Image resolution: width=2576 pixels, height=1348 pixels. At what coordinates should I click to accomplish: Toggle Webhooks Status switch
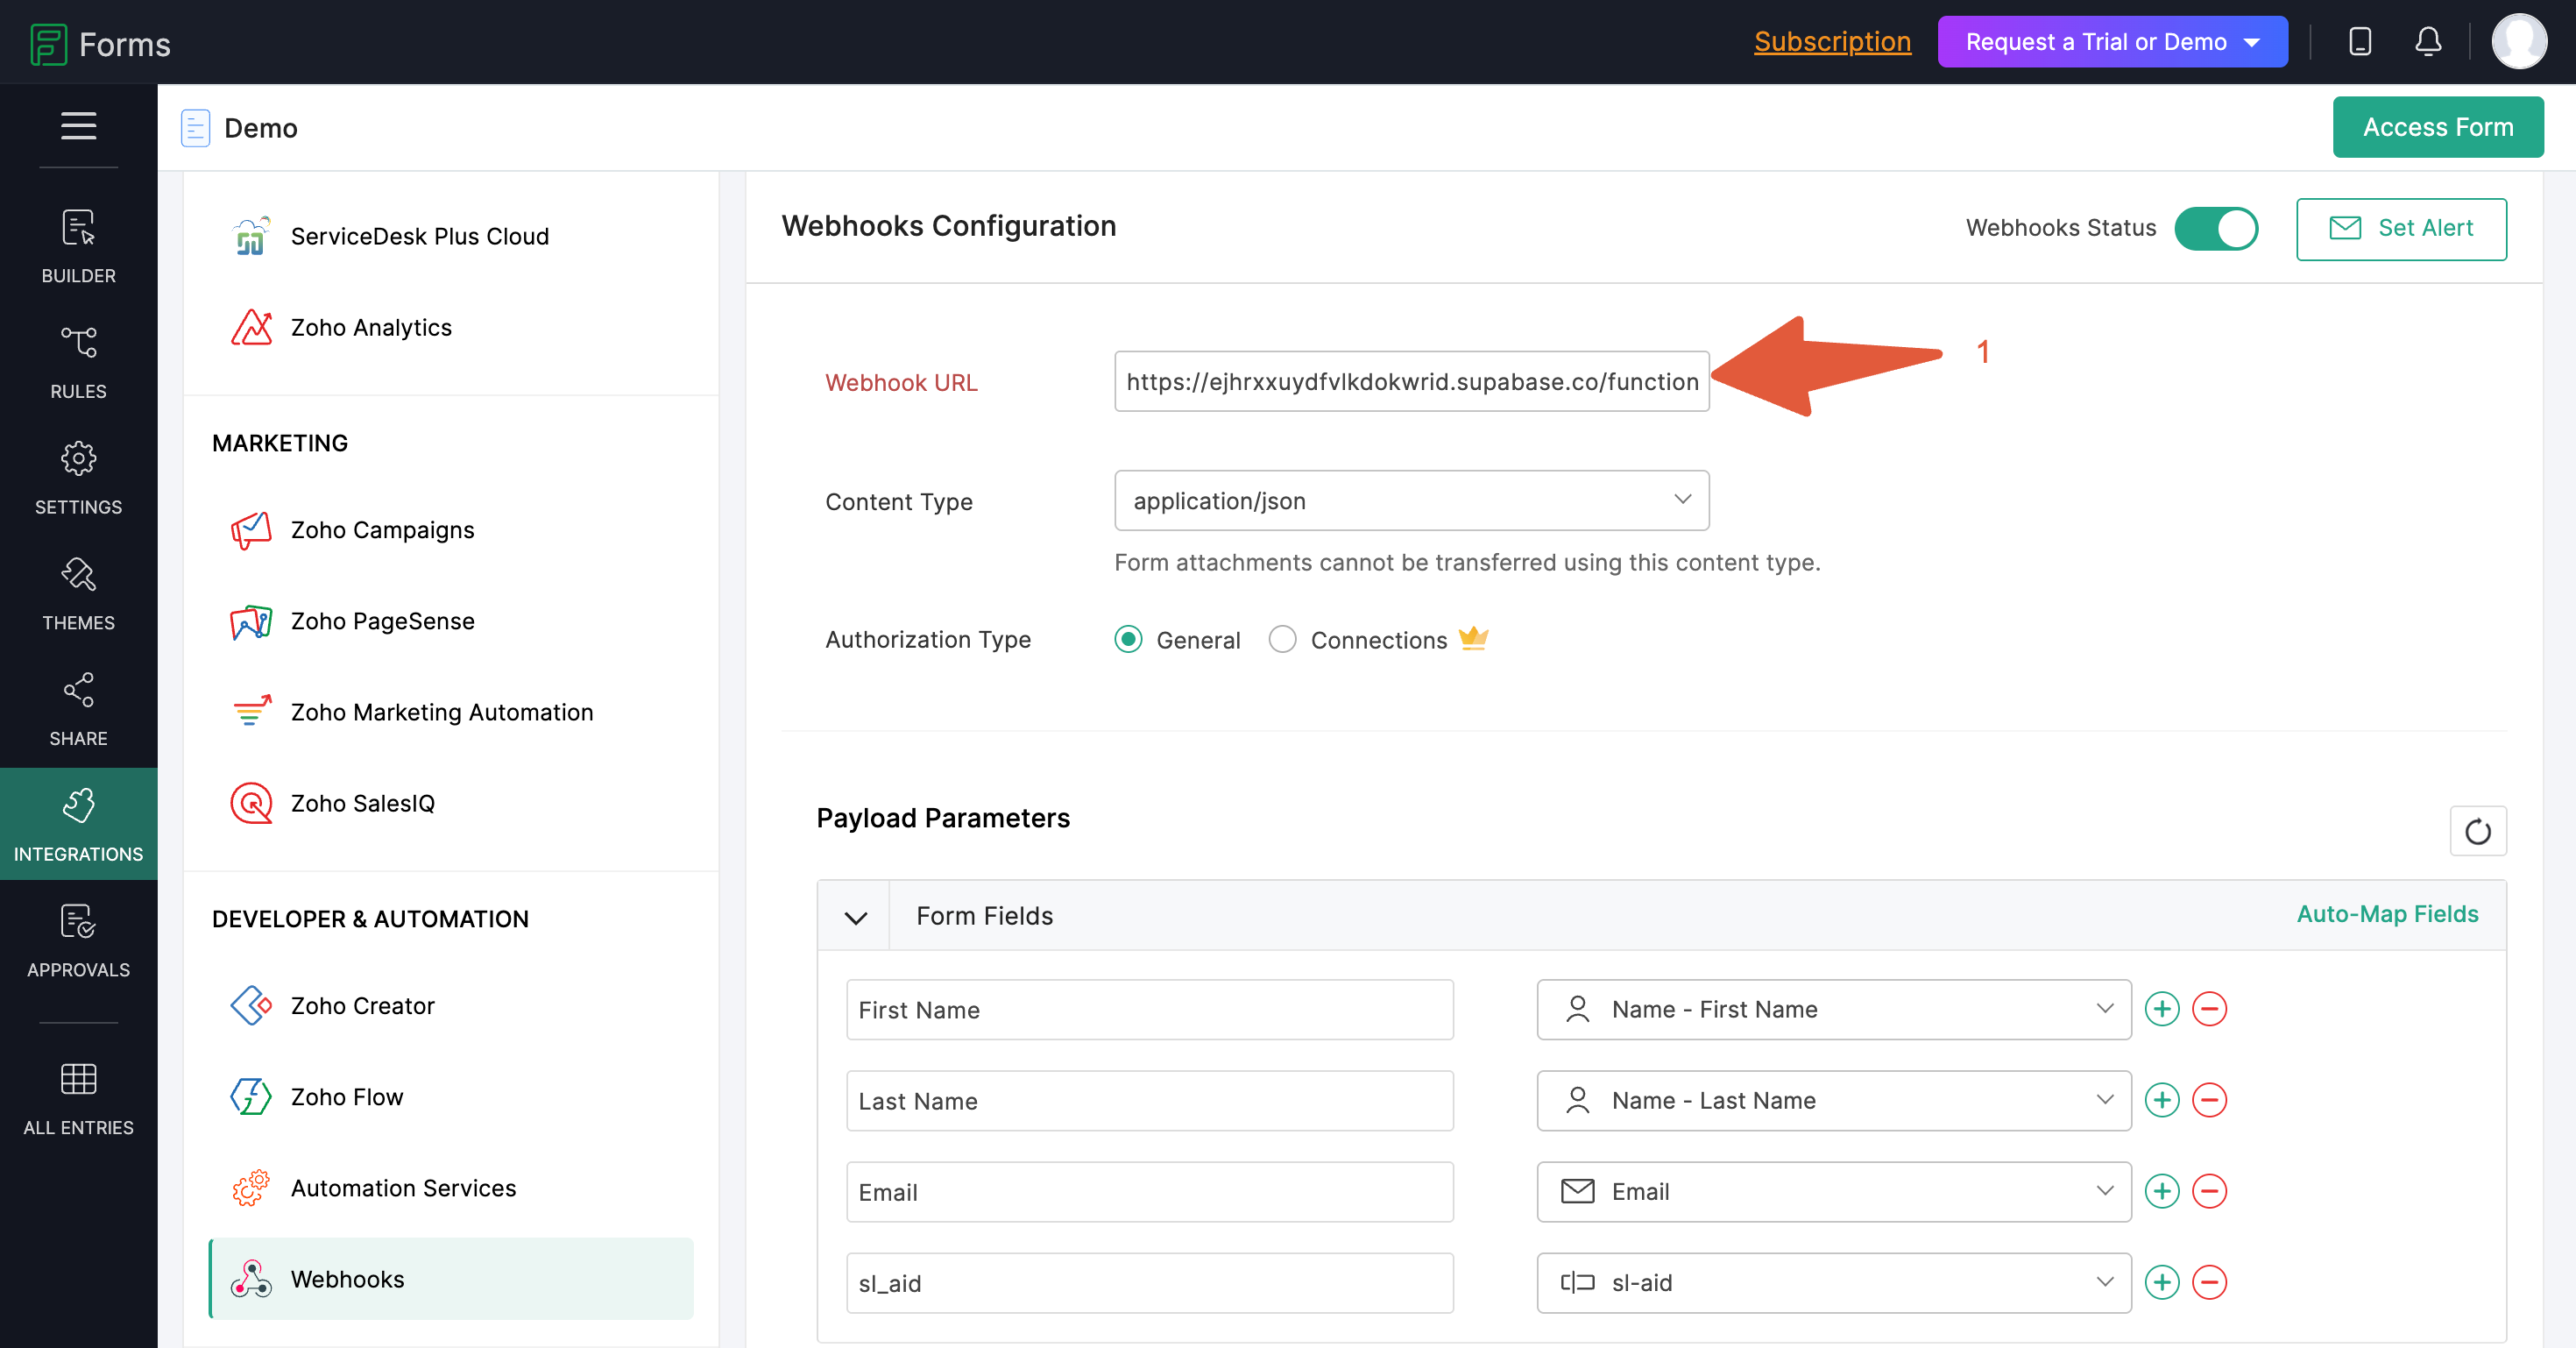coord(2216,228)
